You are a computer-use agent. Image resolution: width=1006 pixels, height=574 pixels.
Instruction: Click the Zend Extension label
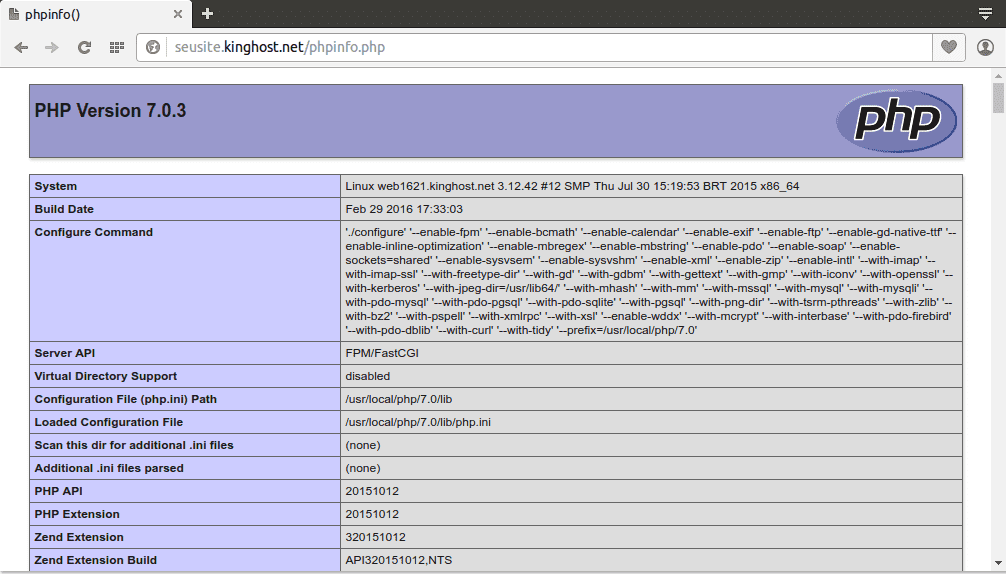[x=79, y=537]
